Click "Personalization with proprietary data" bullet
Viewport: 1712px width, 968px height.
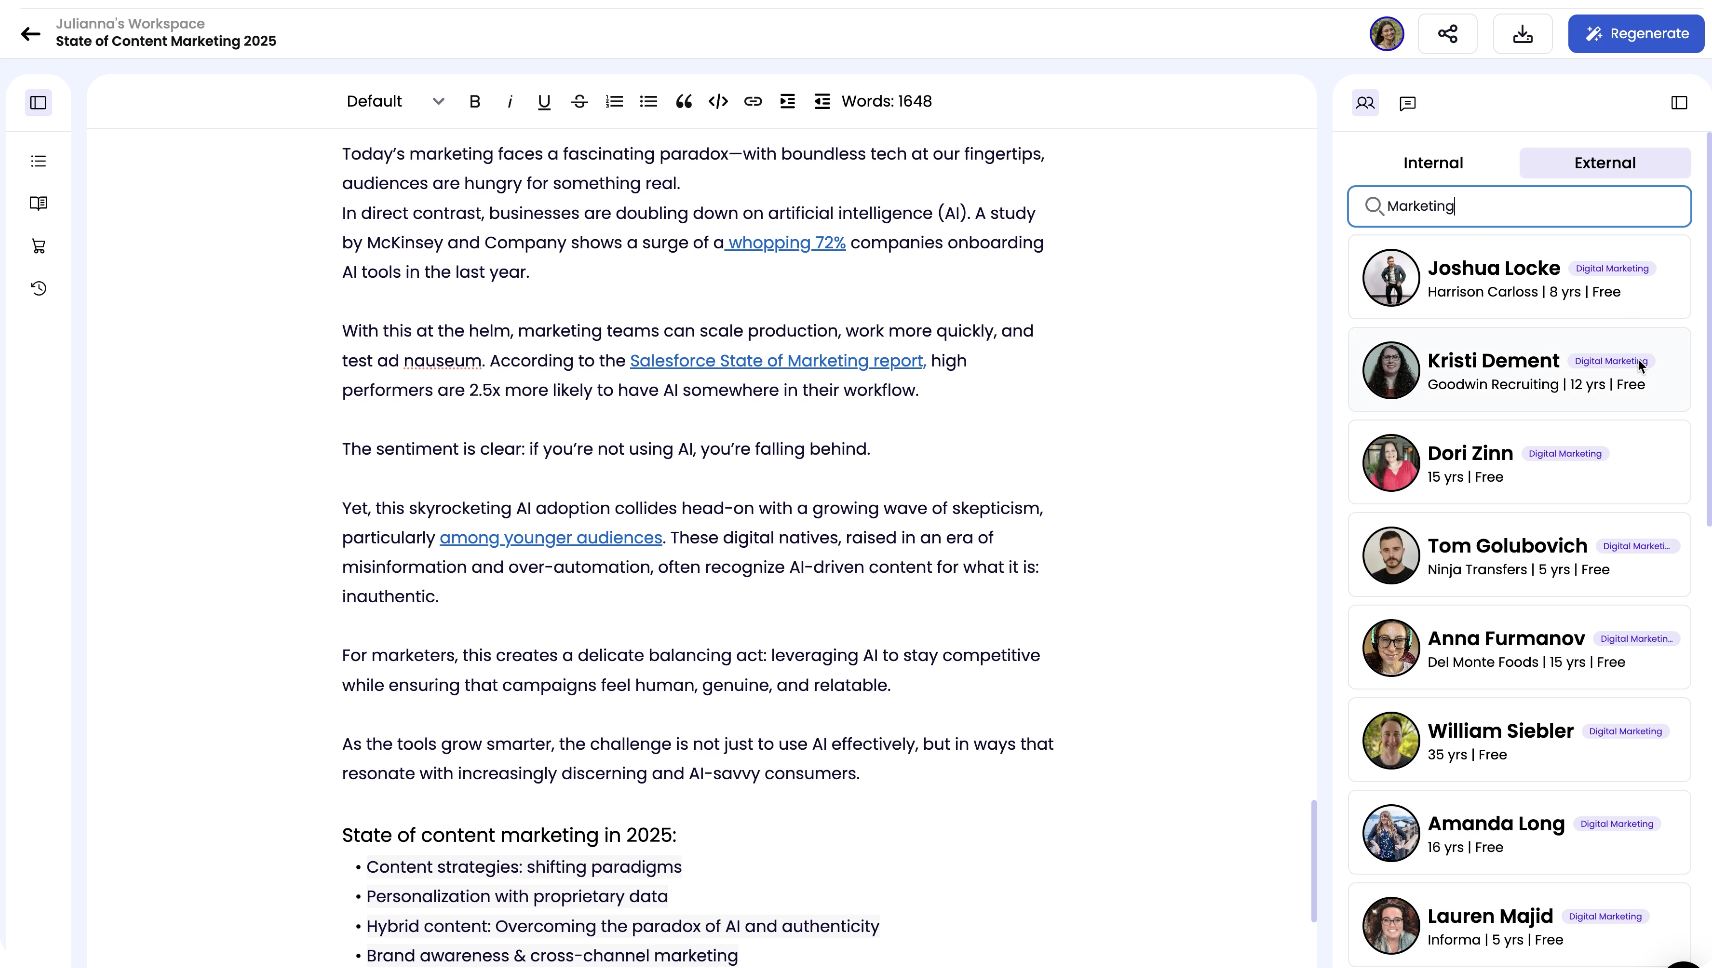click(x=517, y=897)
